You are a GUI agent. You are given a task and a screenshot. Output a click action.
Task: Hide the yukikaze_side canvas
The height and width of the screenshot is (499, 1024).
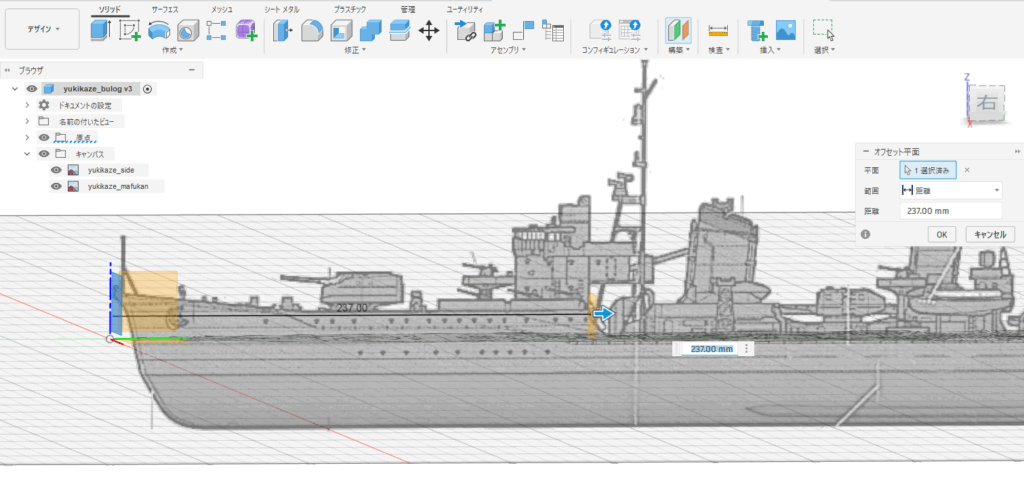click(56, 170)
